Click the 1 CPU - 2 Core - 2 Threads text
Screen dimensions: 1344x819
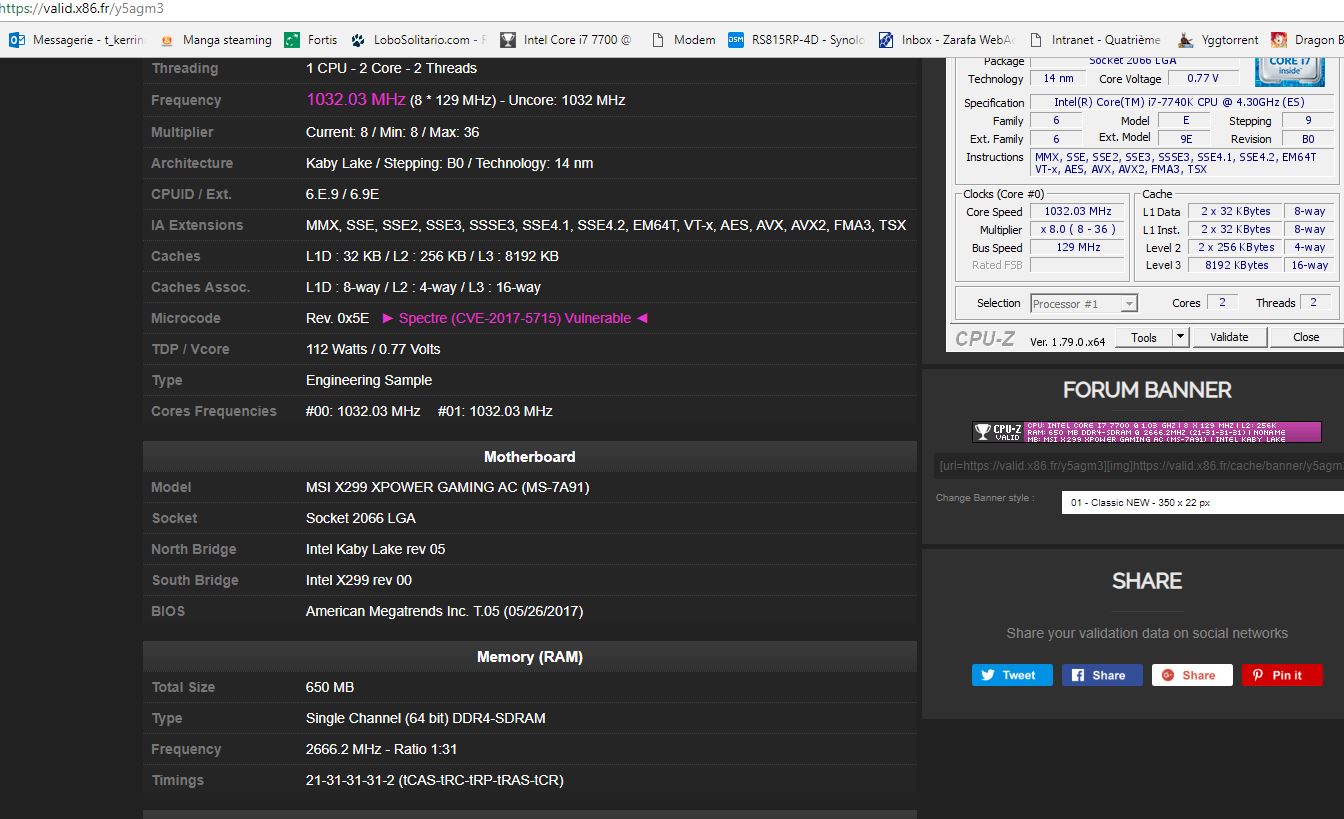point(392,68)
